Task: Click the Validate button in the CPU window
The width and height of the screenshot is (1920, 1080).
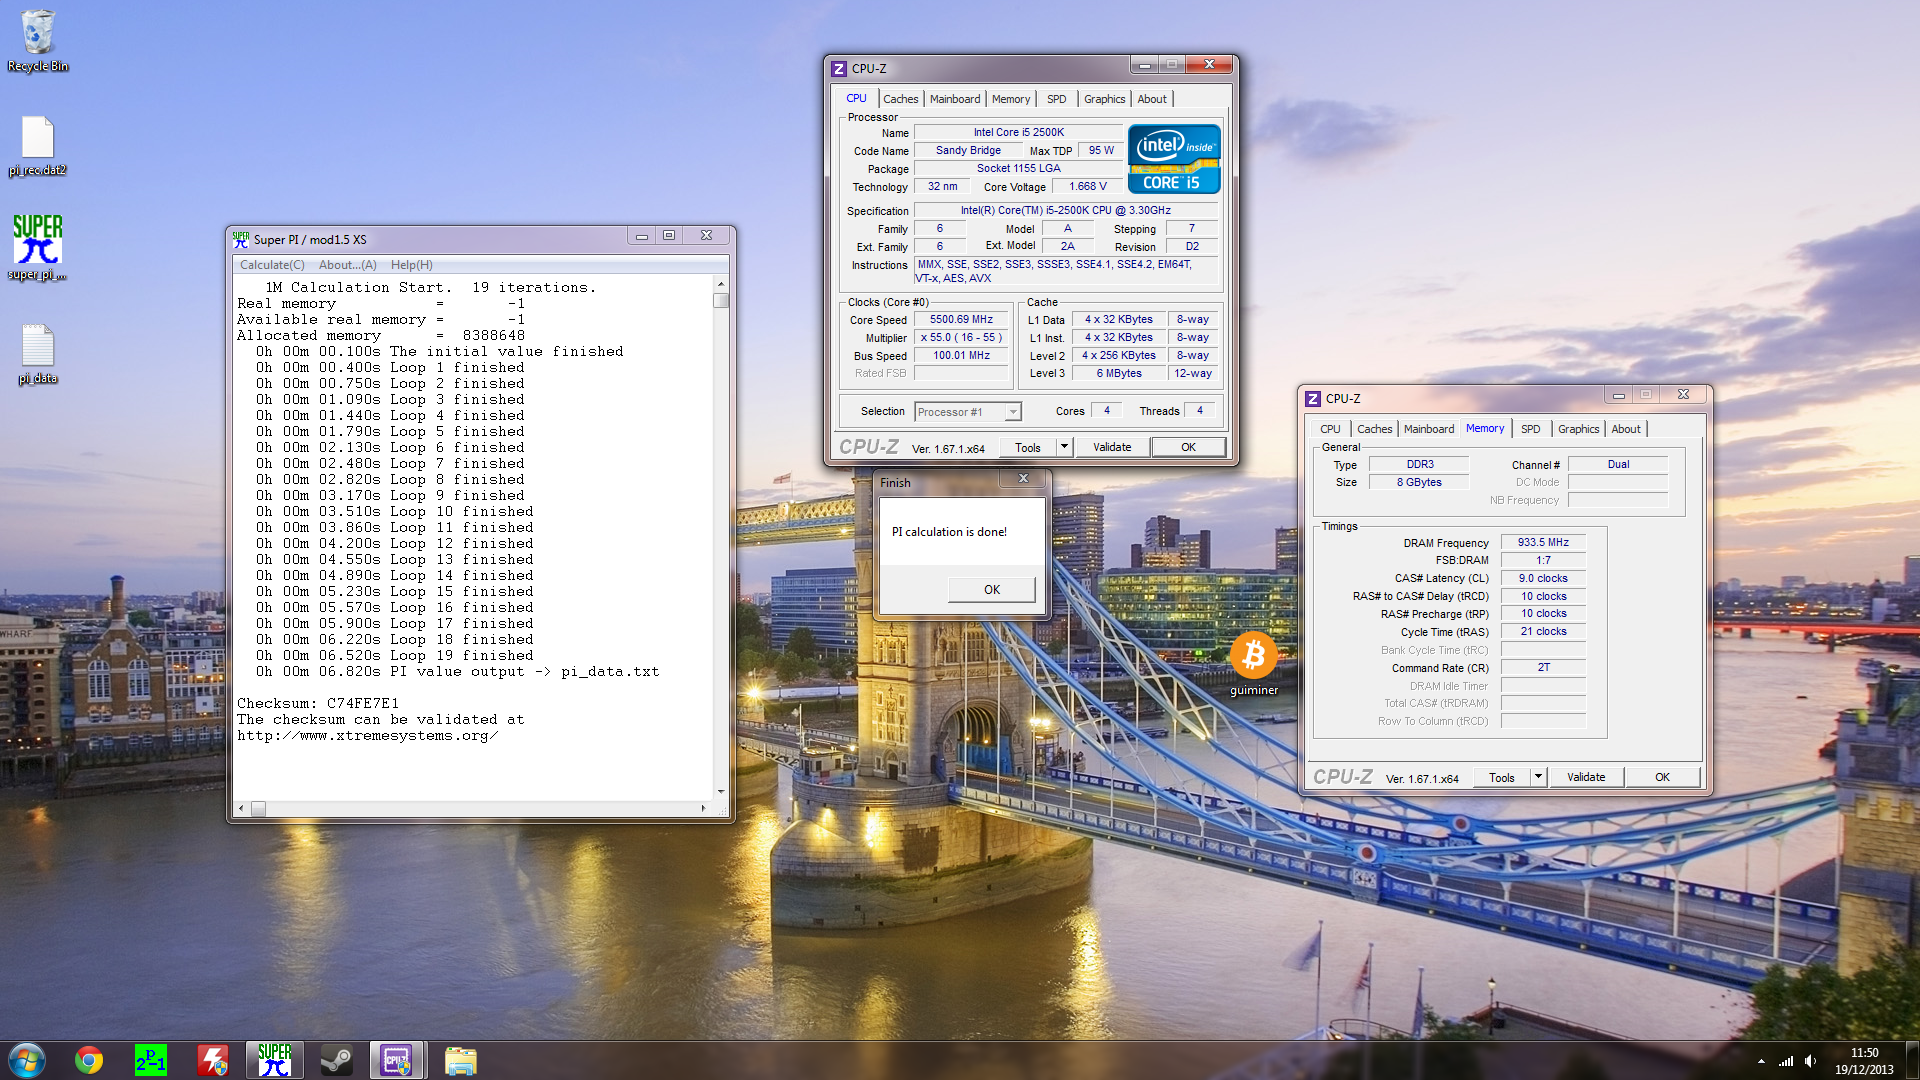Action: click(1112, 447)
